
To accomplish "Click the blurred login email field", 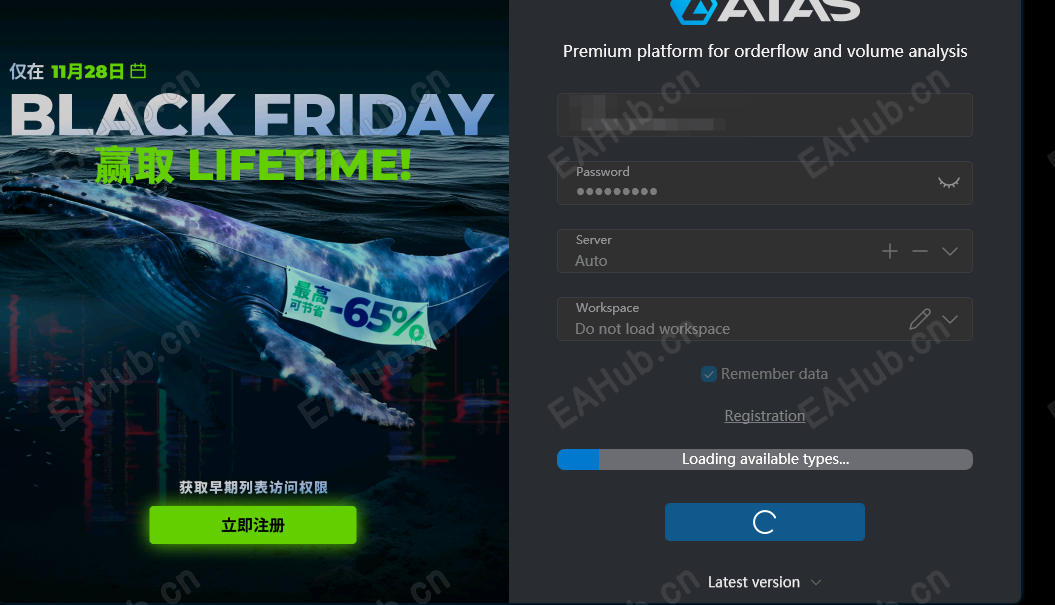I will (x=764, y=115).
